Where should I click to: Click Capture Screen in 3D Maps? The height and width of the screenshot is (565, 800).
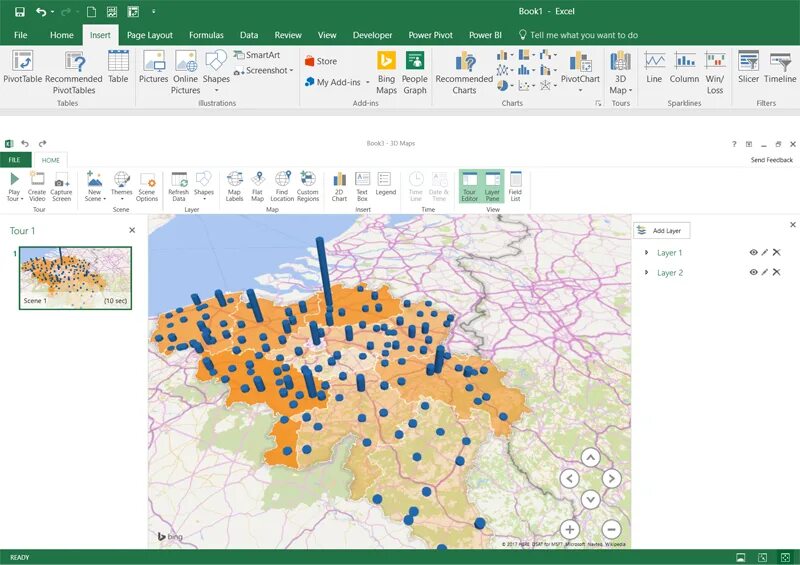pyautogui.click(x=61, y=187)
